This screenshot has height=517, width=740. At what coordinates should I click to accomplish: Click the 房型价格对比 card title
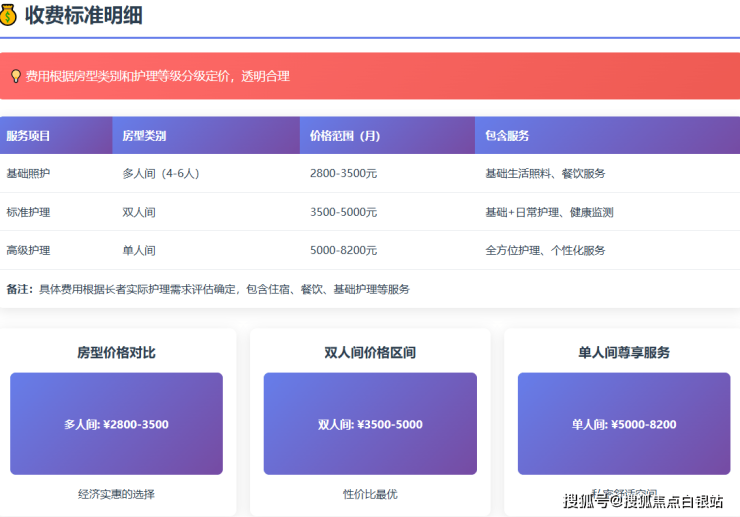(x=116, y=353)
